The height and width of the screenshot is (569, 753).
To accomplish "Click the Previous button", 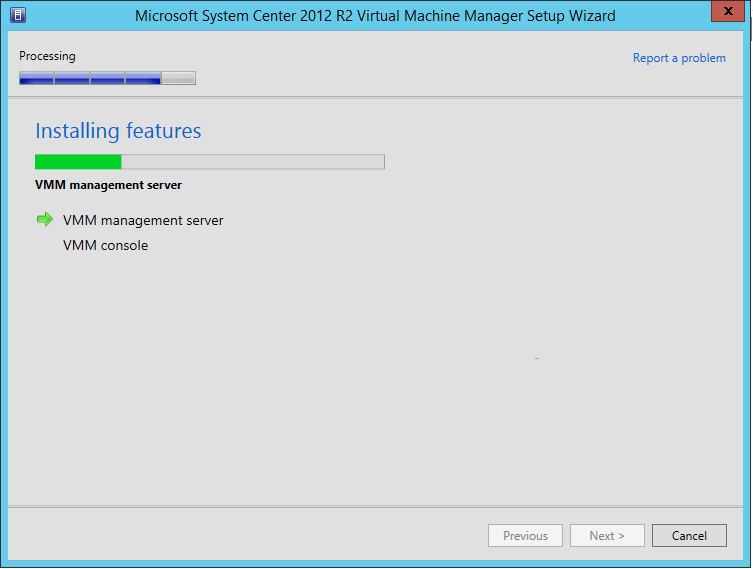I will pyautogui.click(x=525, y=535).
